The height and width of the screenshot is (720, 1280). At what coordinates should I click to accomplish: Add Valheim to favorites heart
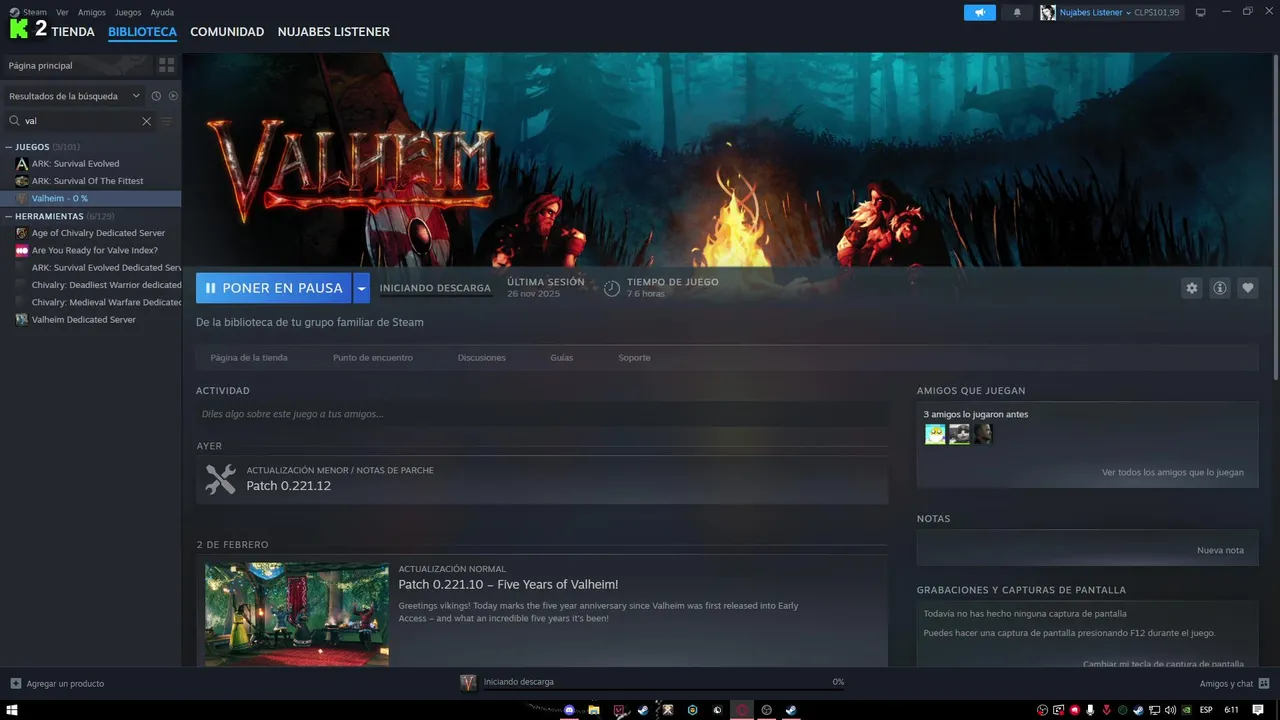pos(1247,288)
